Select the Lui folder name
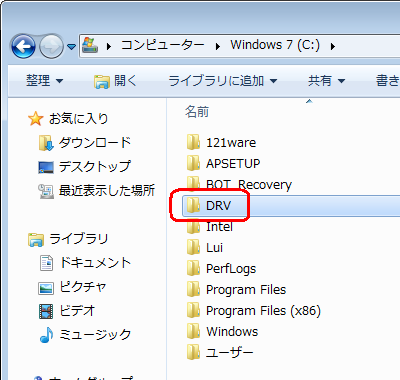The height and width of the screenshot is (380, 400). (x=214, y=248)
